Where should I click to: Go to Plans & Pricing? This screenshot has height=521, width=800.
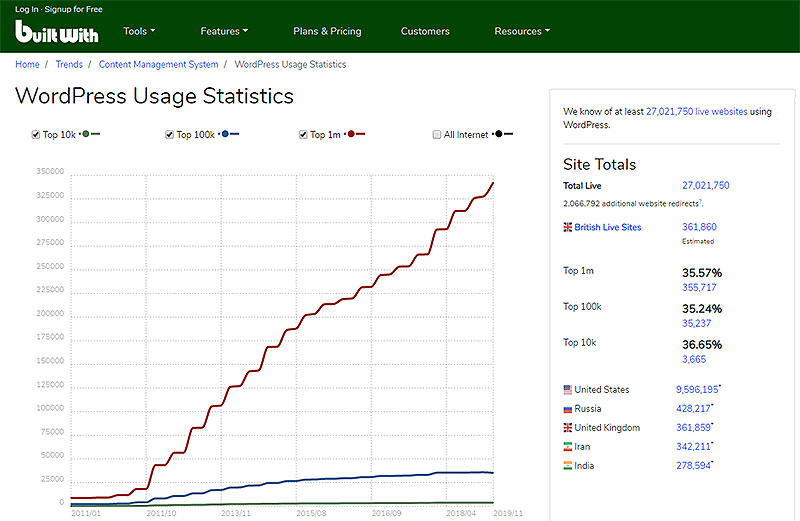pyautogui.click(x=327, y=31)
